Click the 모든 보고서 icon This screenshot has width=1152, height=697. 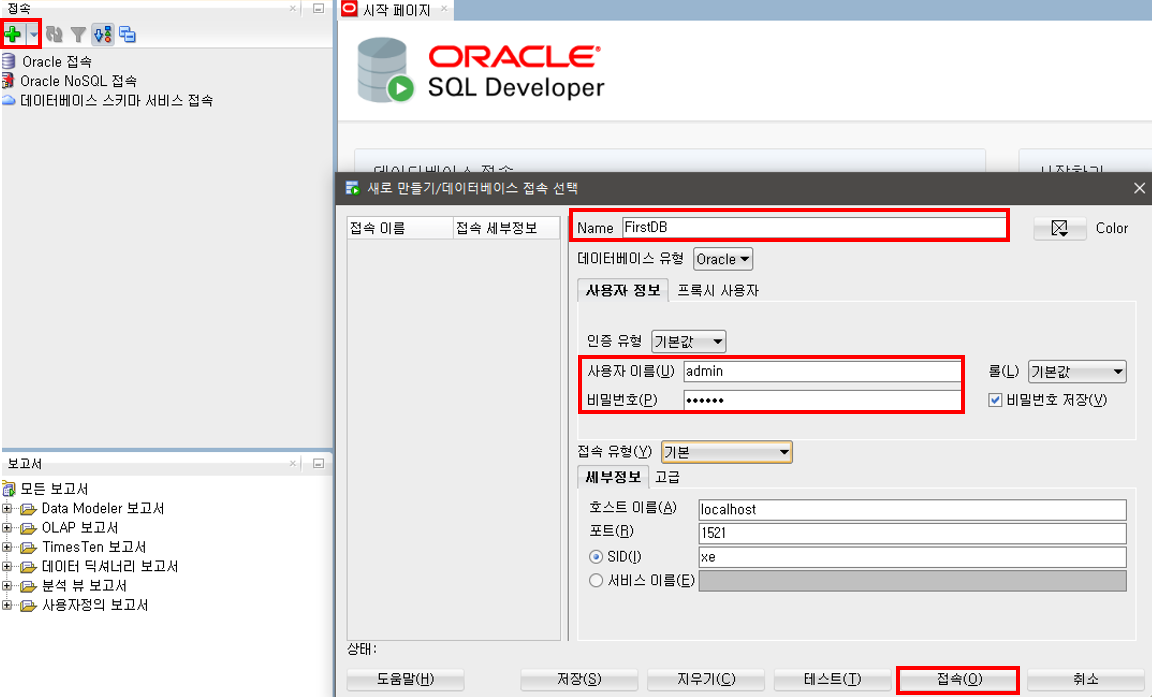pyautogui.click(x=9, y=488)
